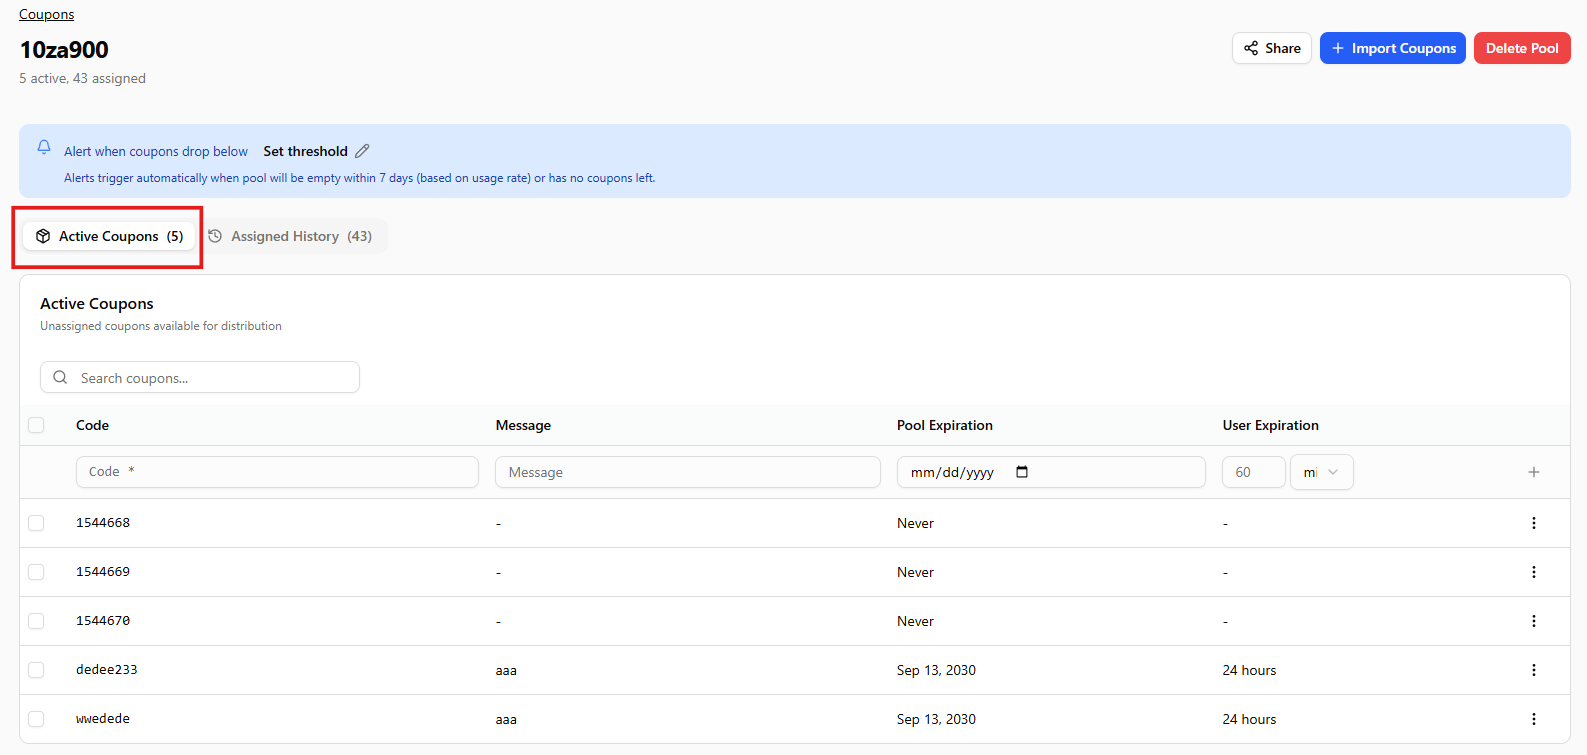Edit threshold via pencil icon

pos(362,151)
